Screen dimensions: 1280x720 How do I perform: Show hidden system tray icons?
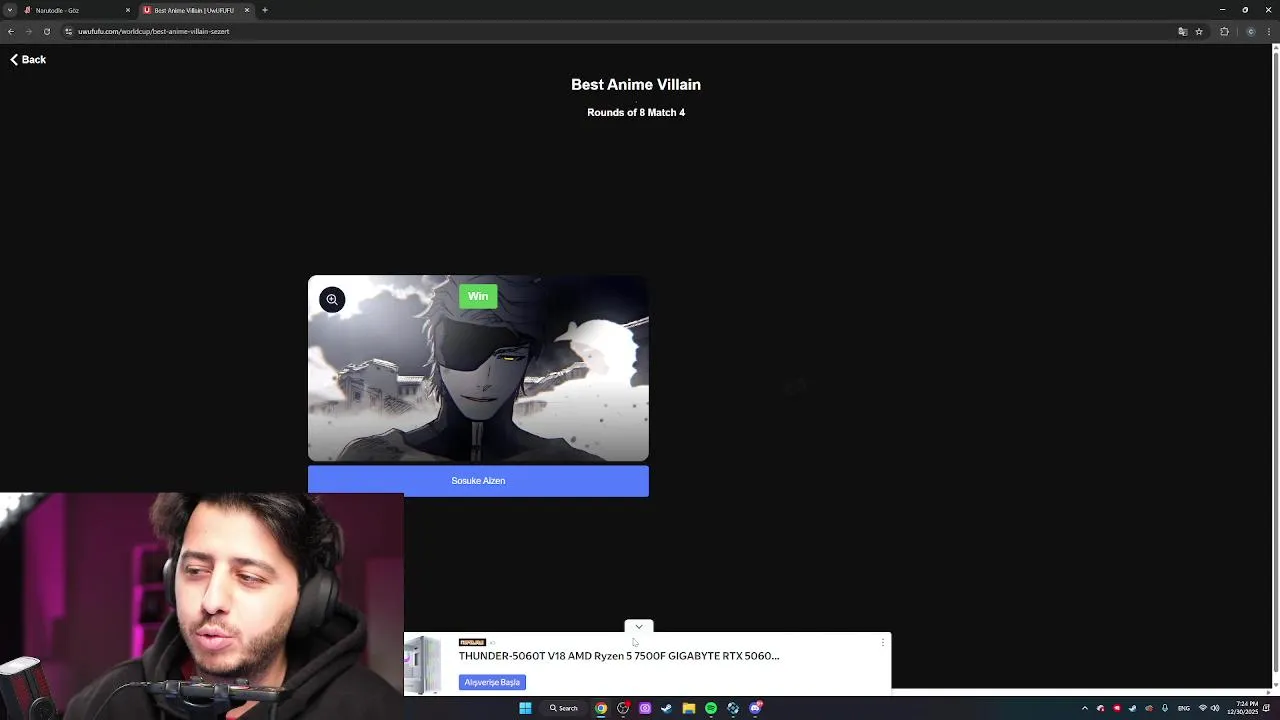point(1085,708)
